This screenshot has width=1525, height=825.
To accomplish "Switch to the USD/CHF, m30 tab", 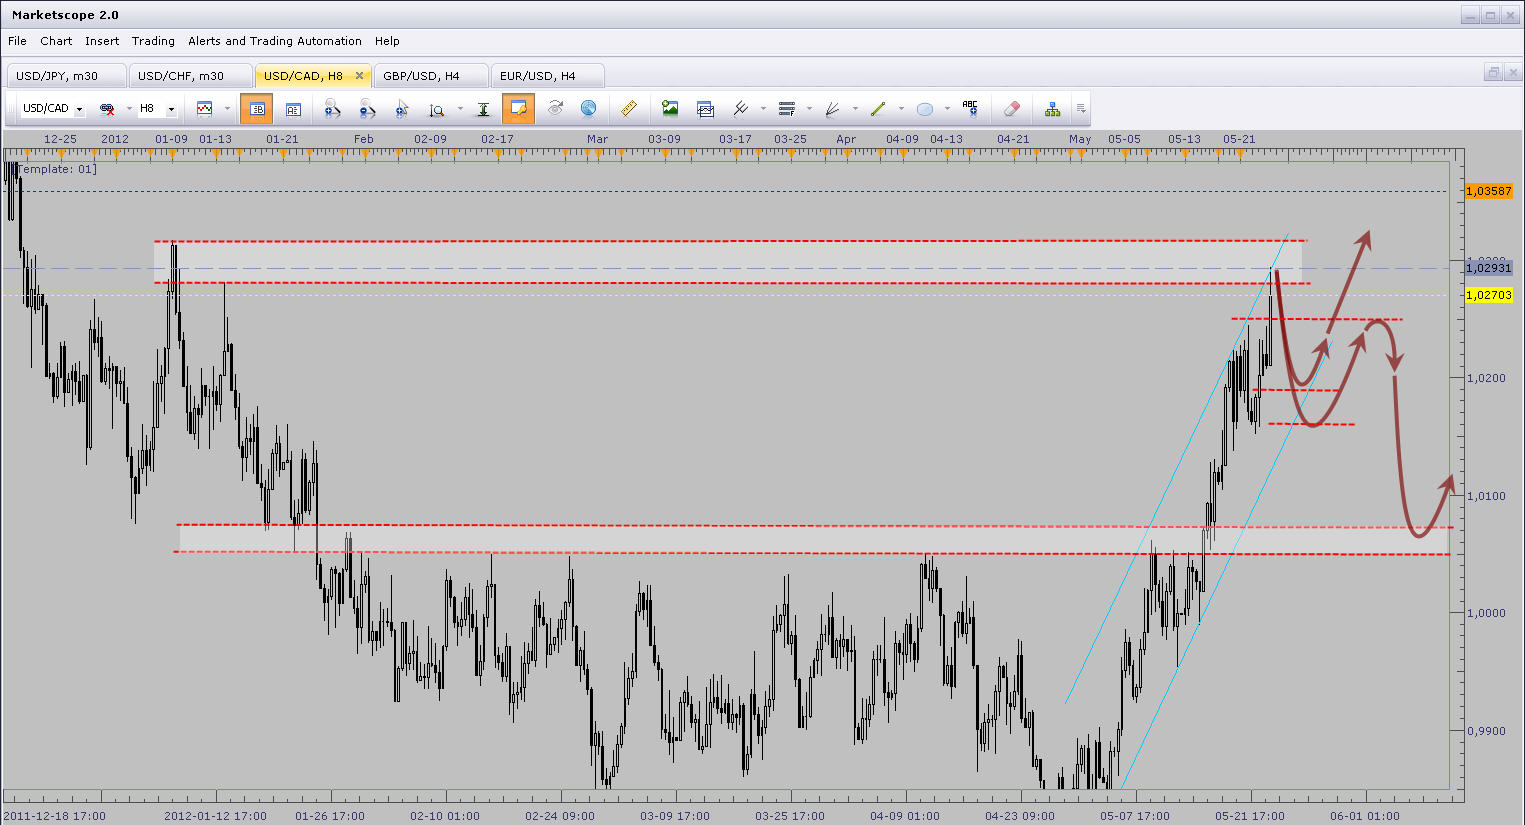I will [189, 76].
